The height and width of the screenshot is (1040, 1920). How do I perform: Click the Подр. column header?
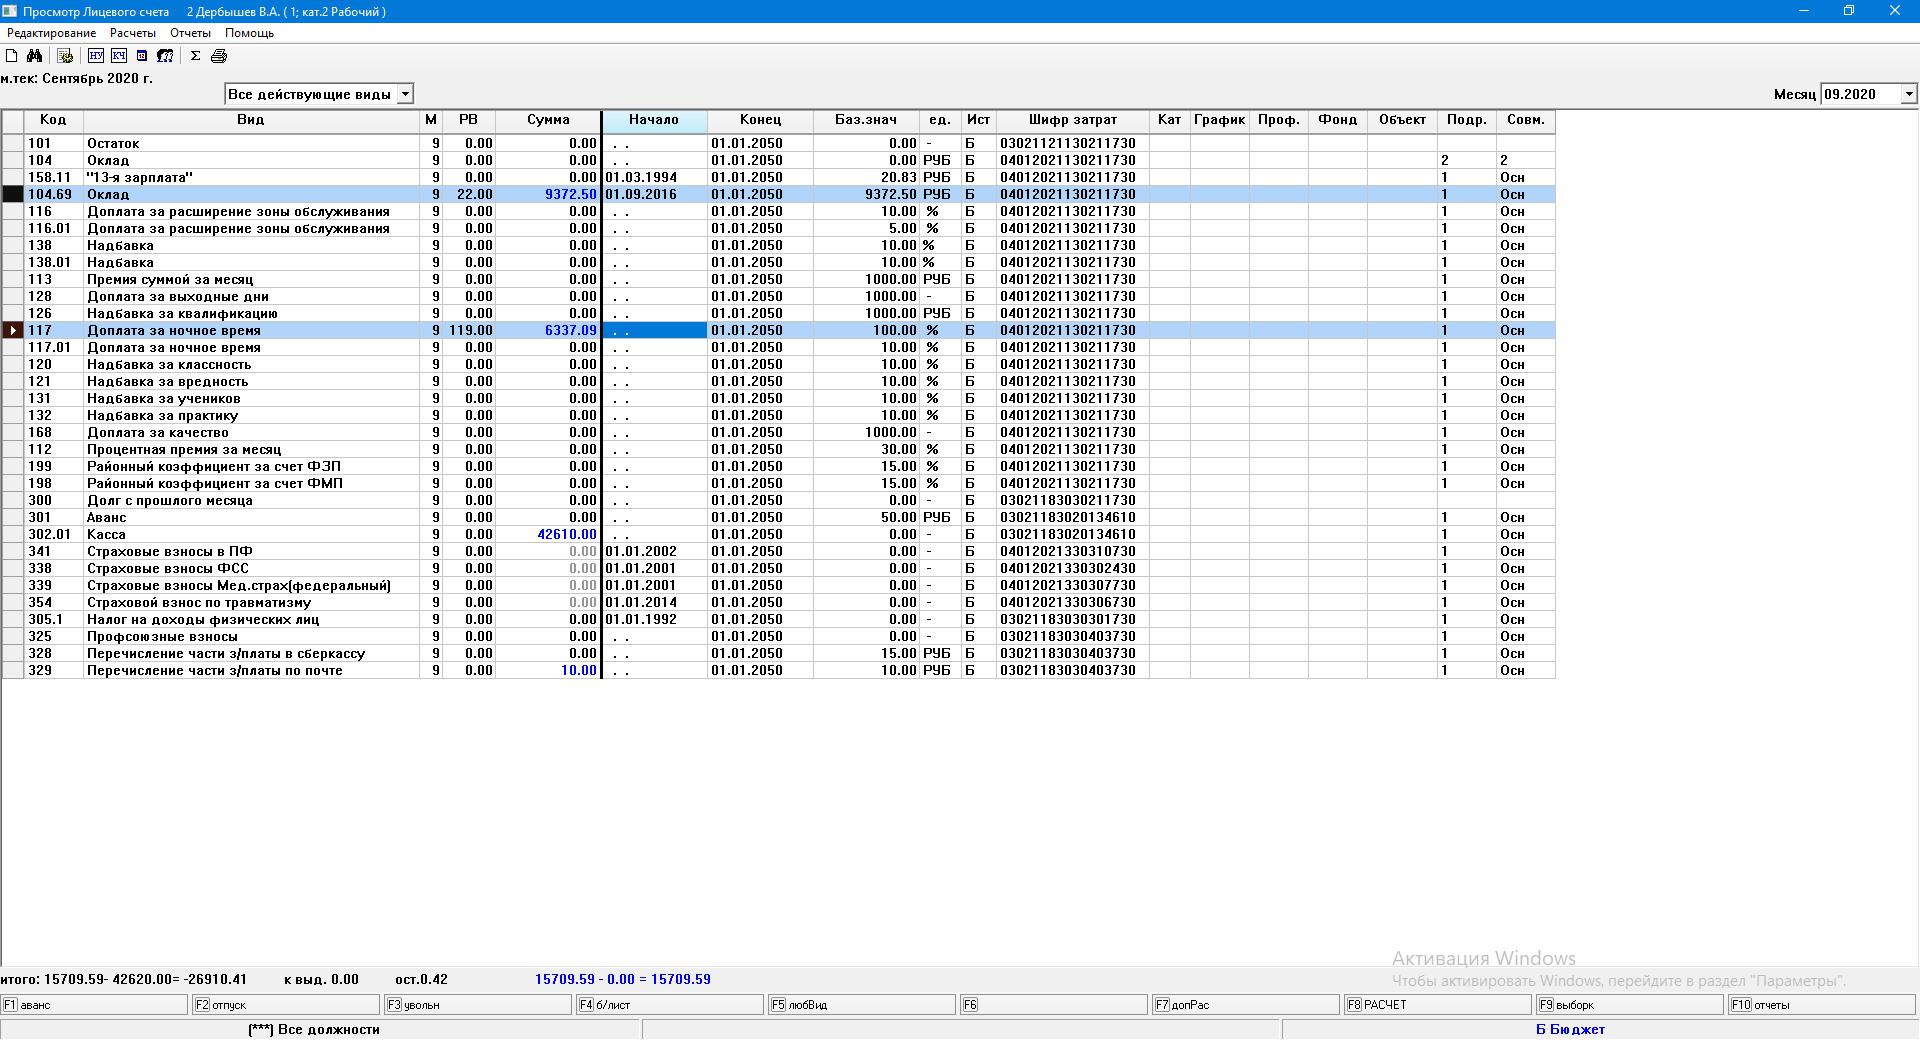pos(1467,120)
